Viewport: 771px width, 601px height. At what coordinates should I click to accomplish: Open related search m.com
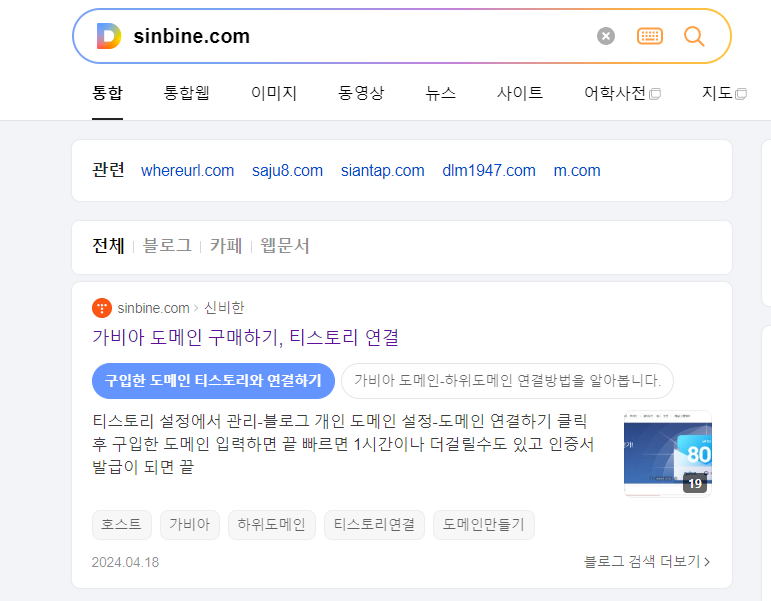[577, 171]
